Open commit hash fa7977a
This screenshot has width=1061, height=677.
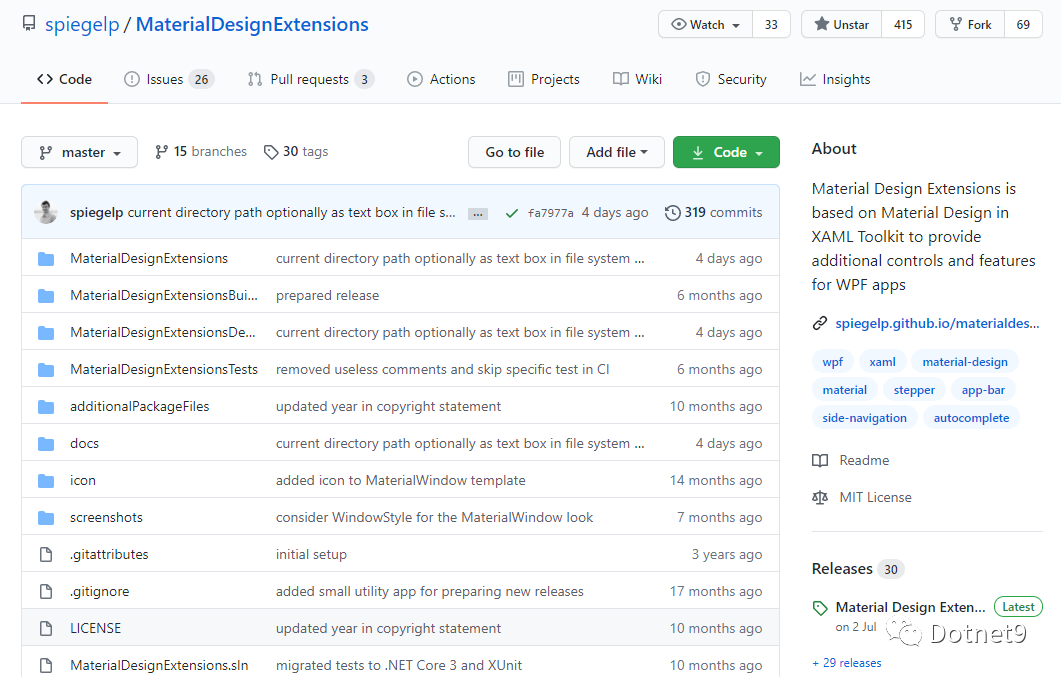point(550,213)
